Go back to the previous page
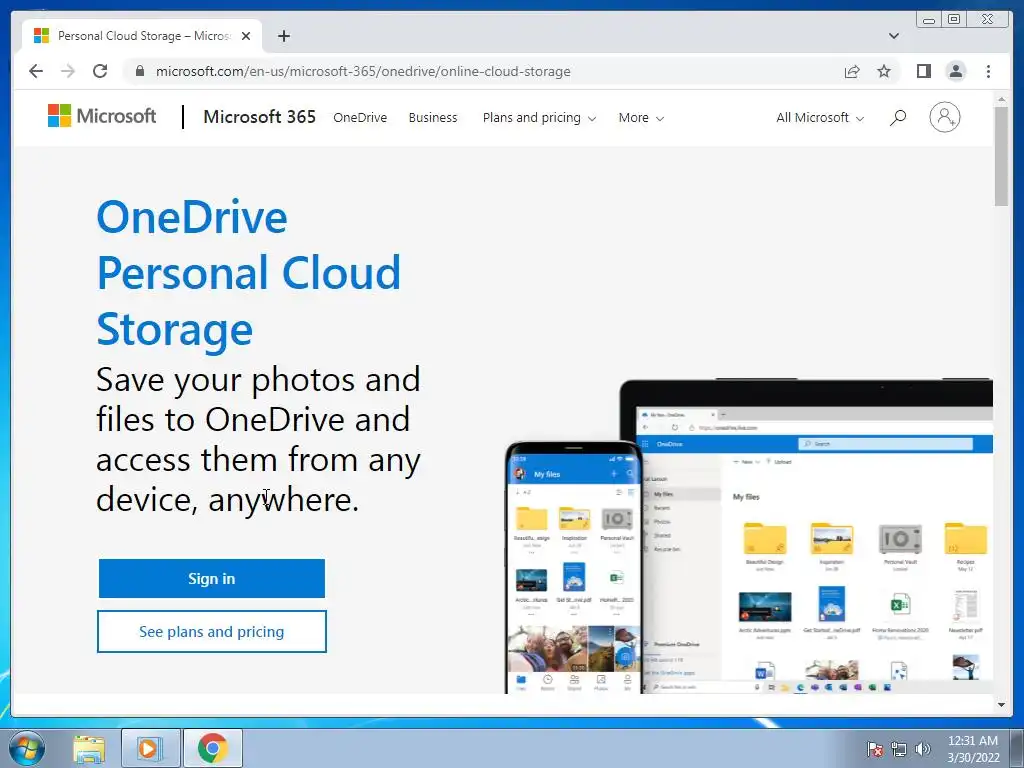This screenshot has height=768, width=1024. click(x=36, y=71)
